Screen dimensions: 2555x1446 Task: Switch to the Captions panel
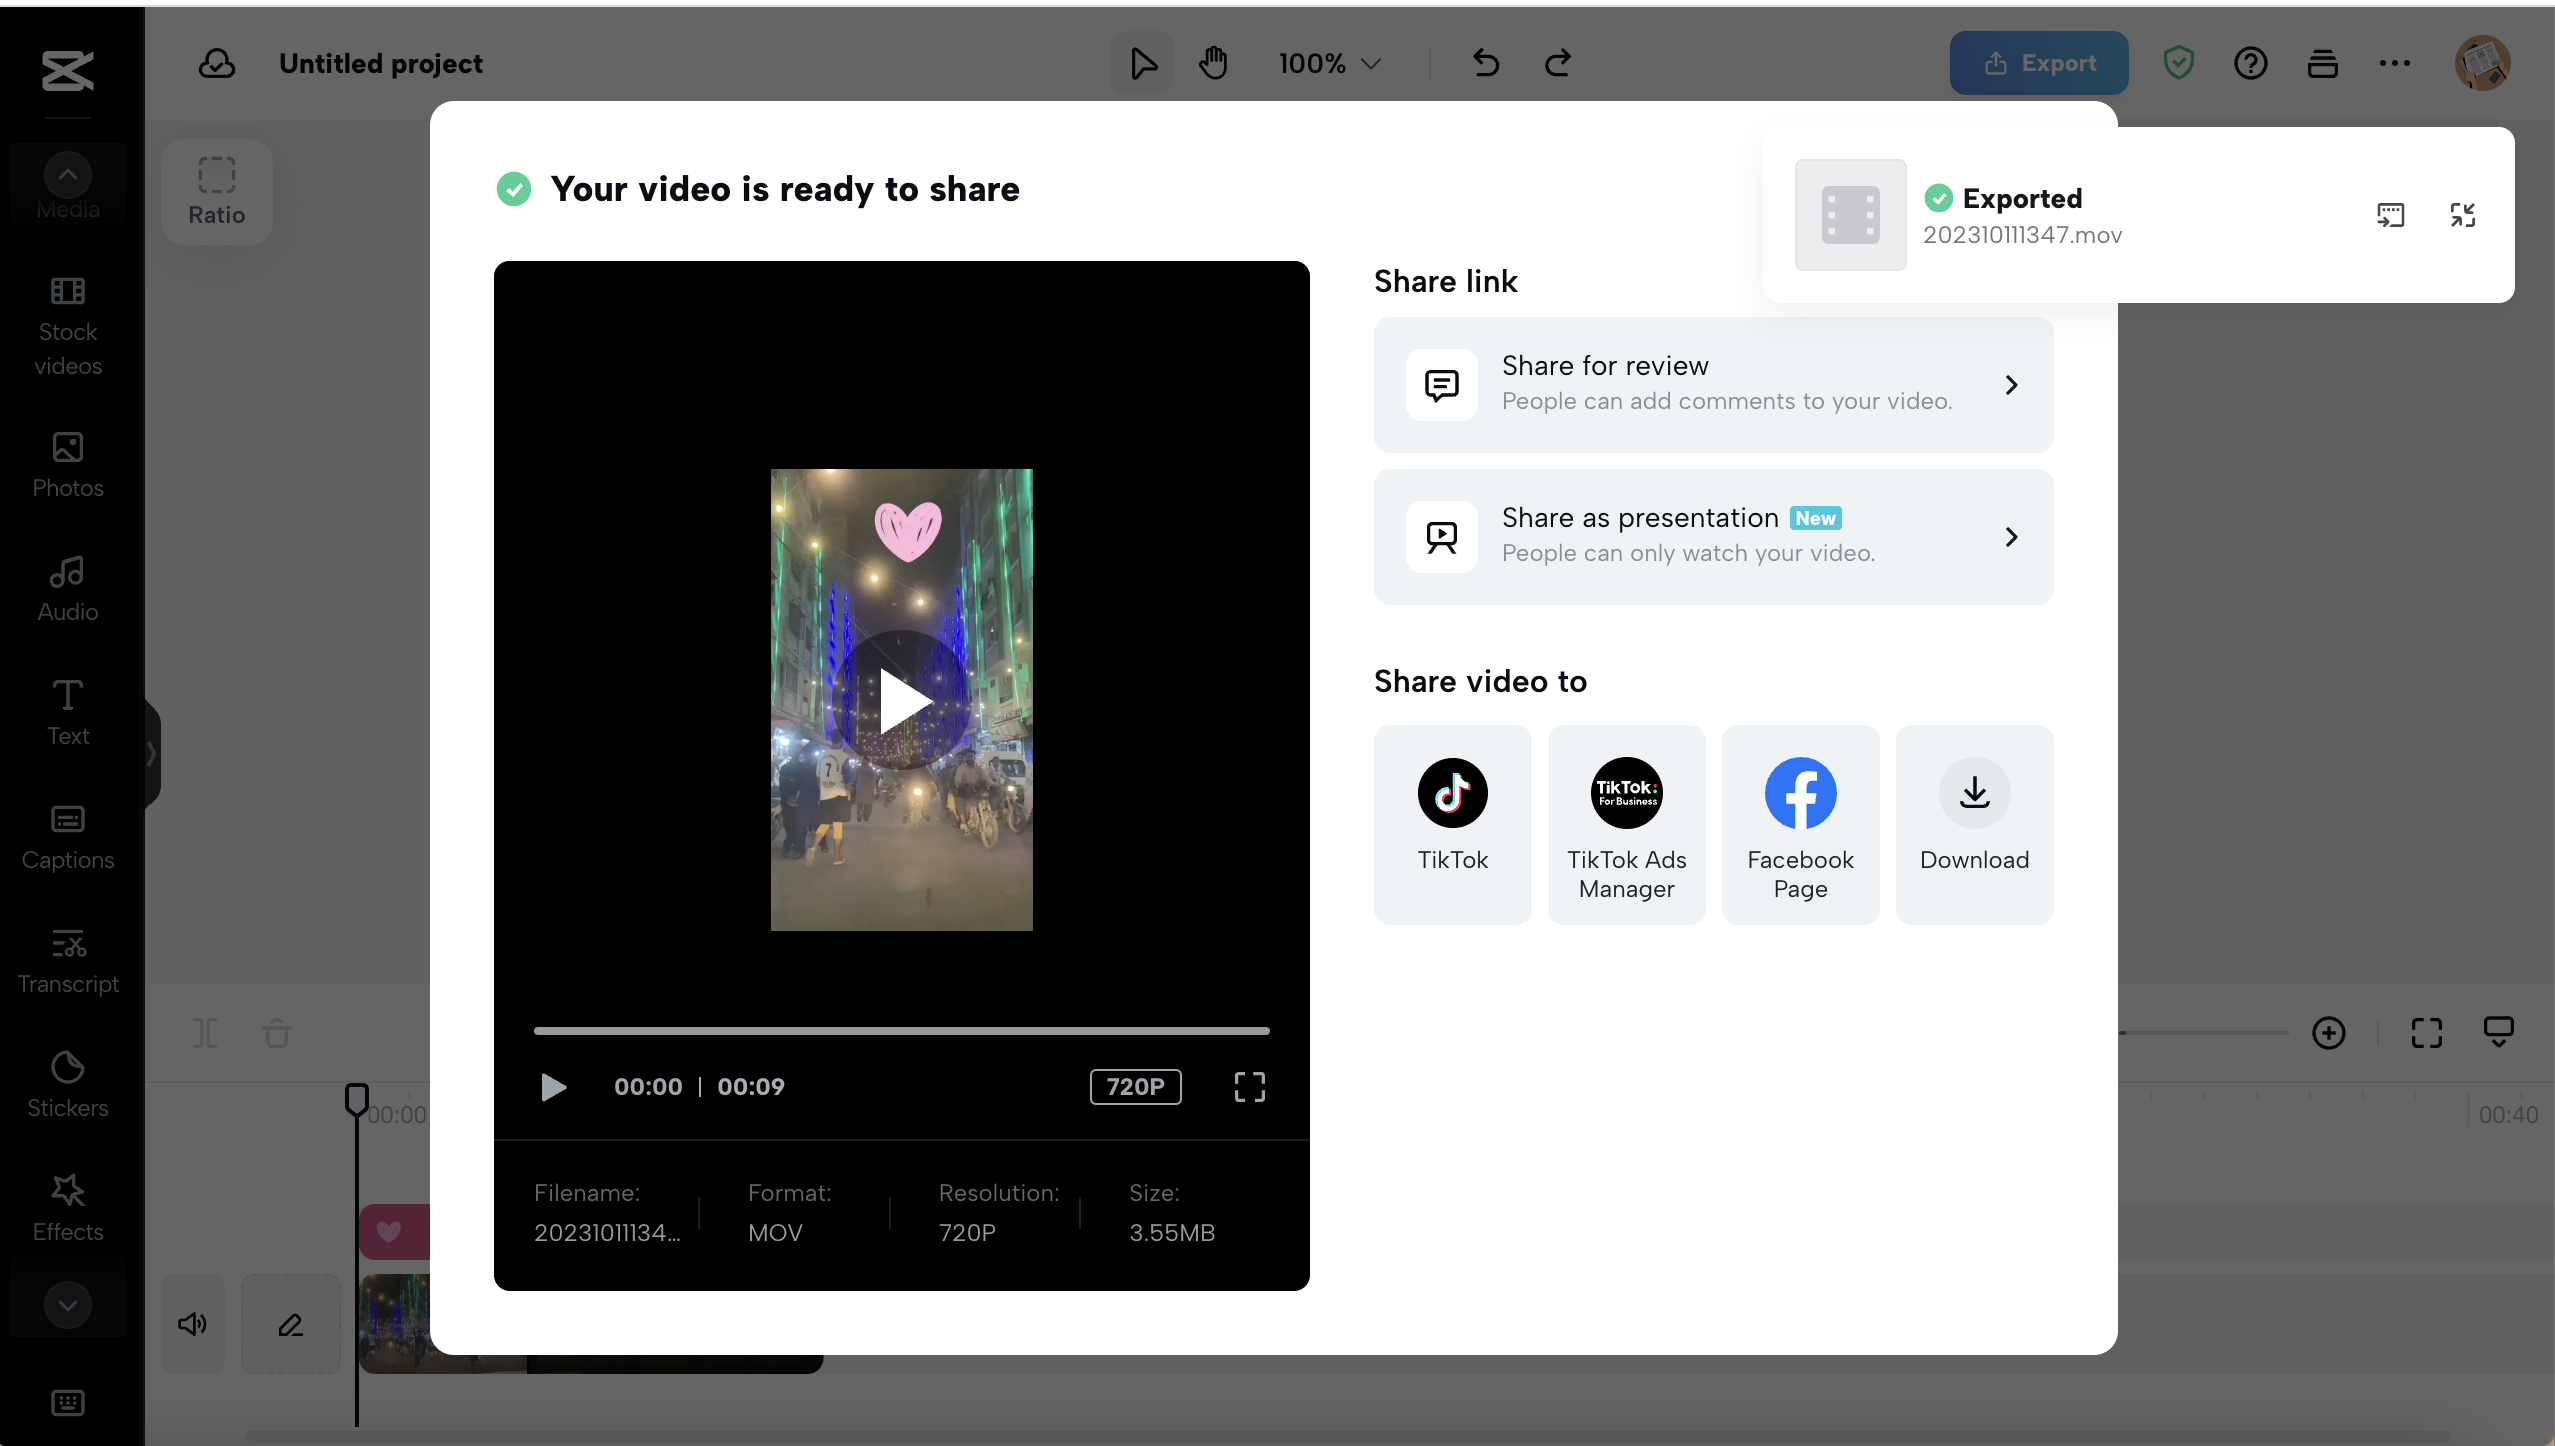pos(66,837)
